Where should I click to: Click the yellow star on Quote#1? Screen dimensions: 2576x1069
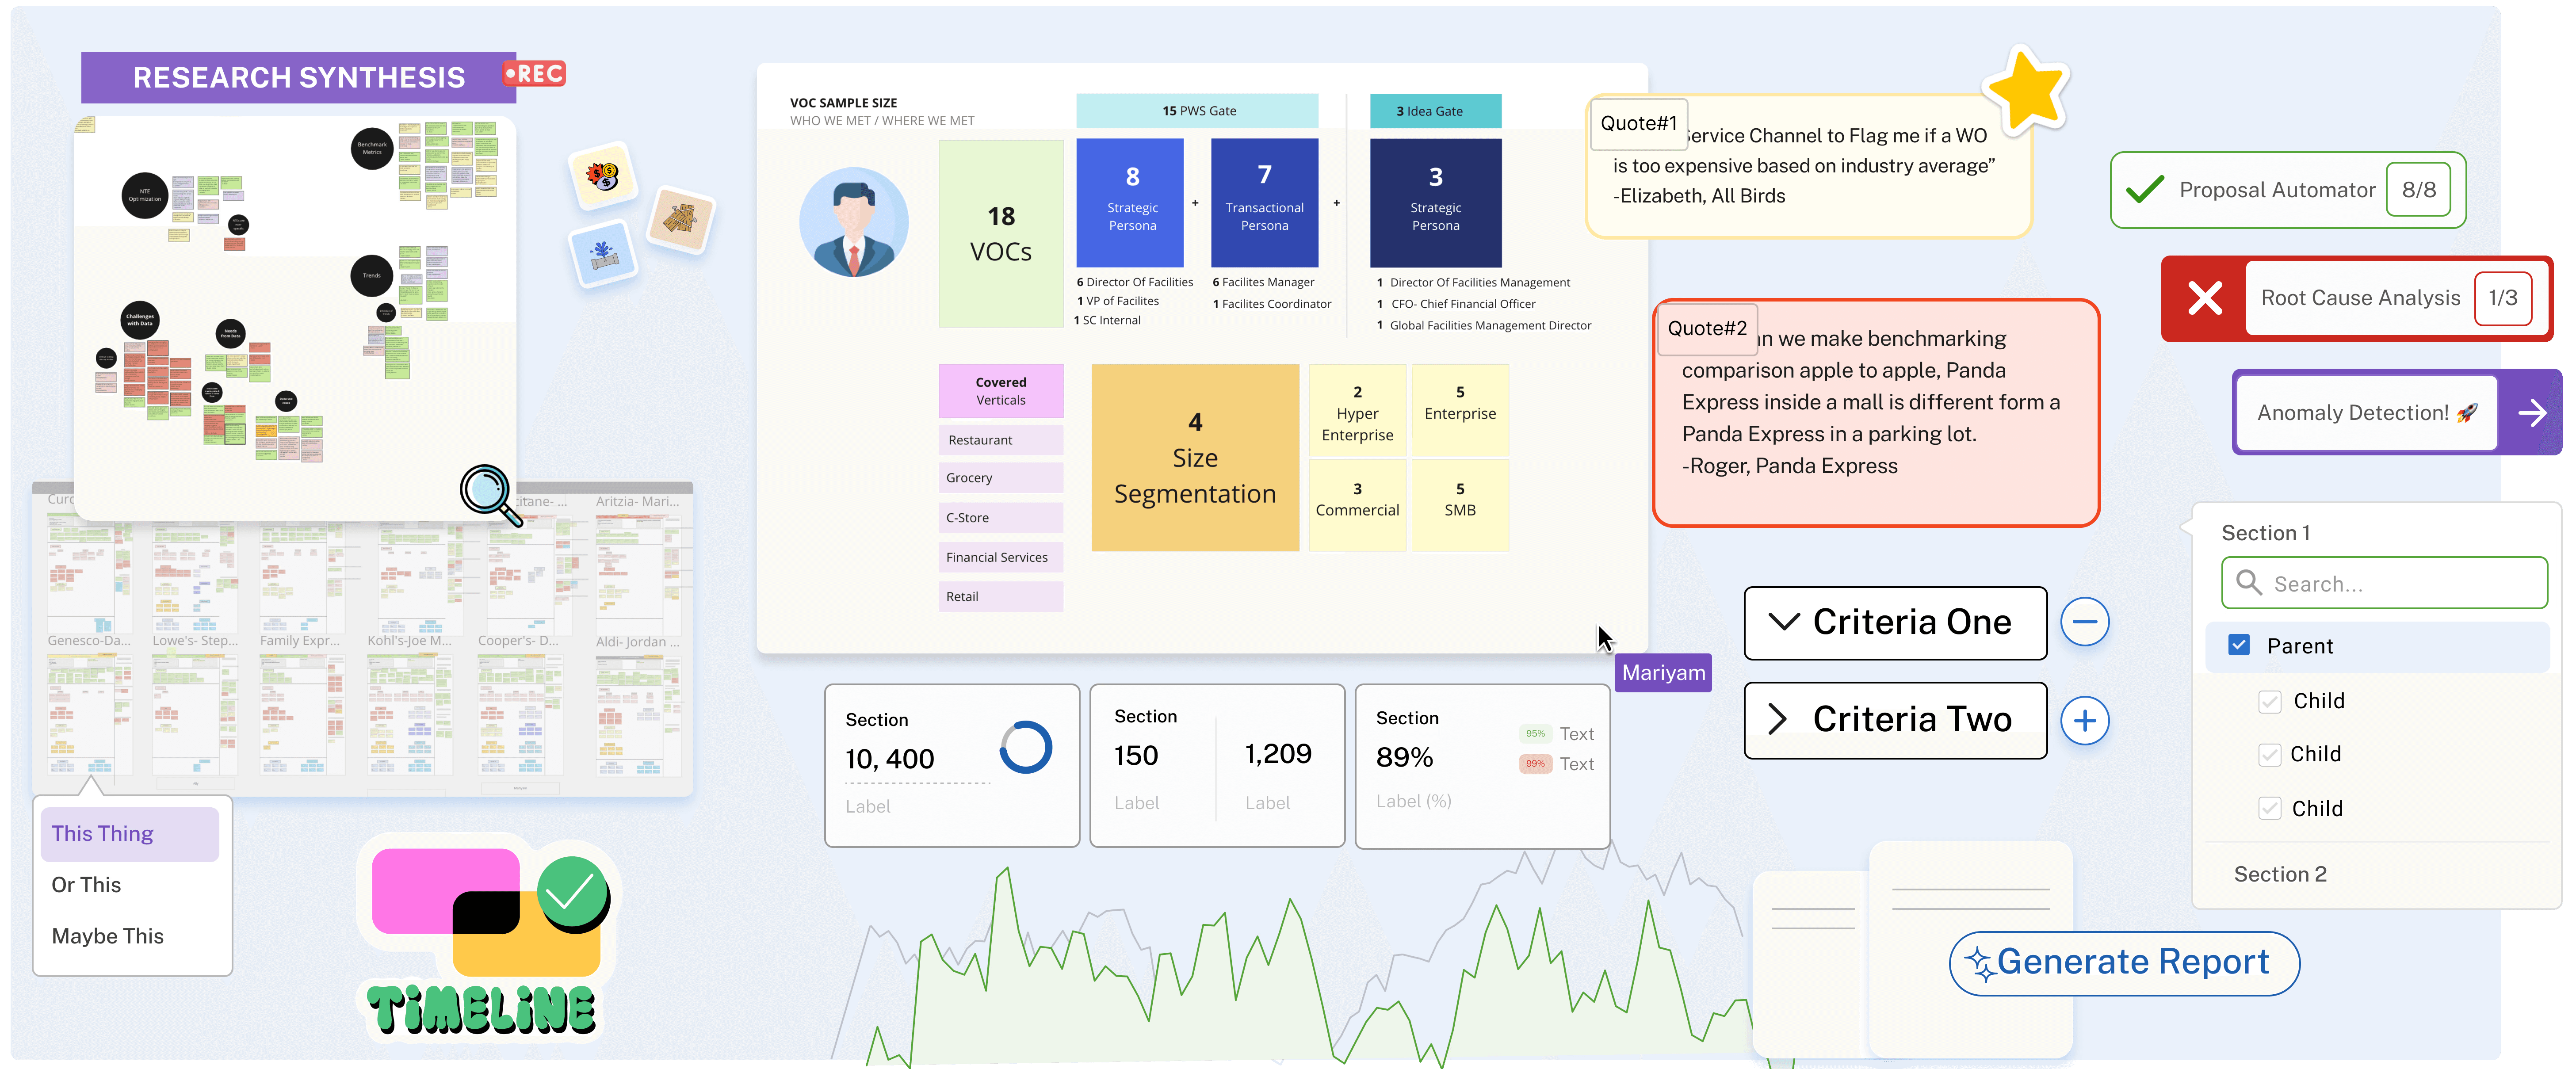coord(2026,90)
